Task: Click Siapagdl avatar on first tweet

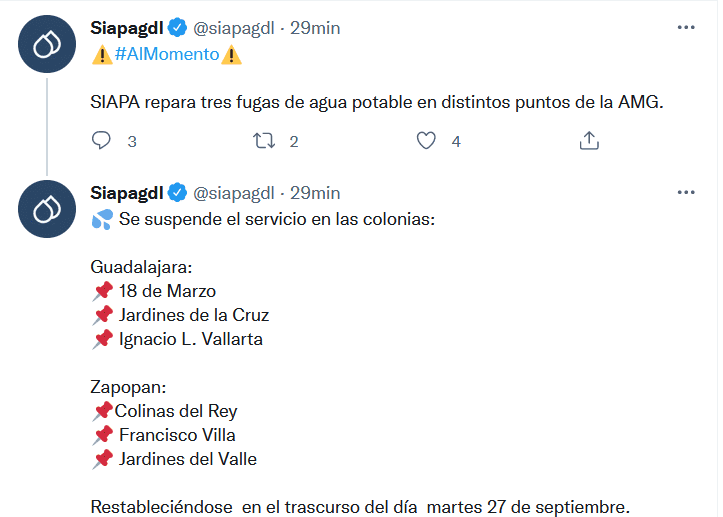Action: coord(47,45)
